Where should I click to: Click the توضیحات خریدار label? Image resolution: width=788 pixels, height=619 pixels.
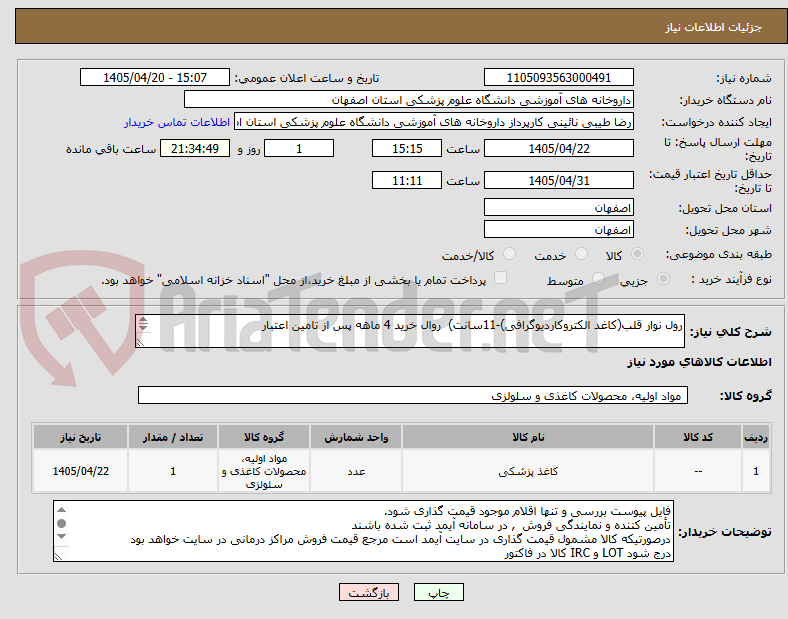point(725,532)
